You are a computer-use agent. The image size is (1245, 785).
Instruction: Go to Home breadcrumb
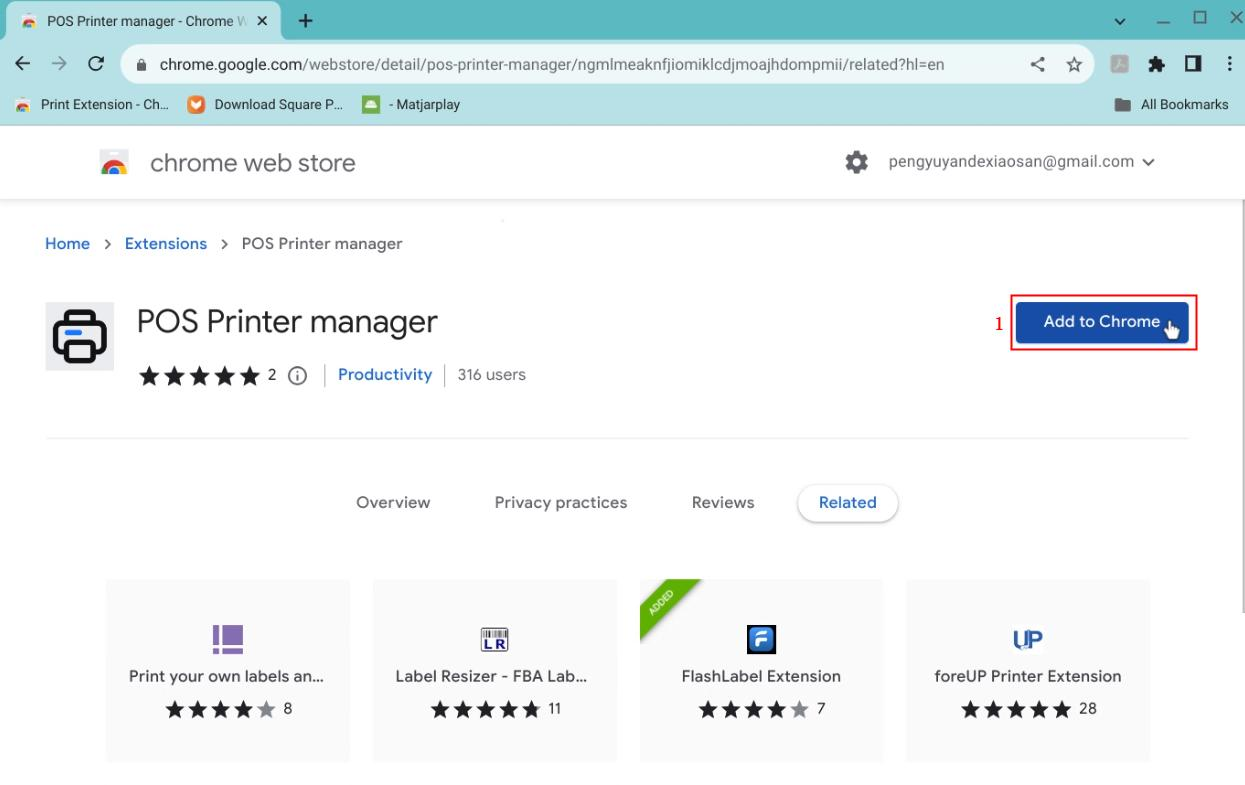(67, 244)
